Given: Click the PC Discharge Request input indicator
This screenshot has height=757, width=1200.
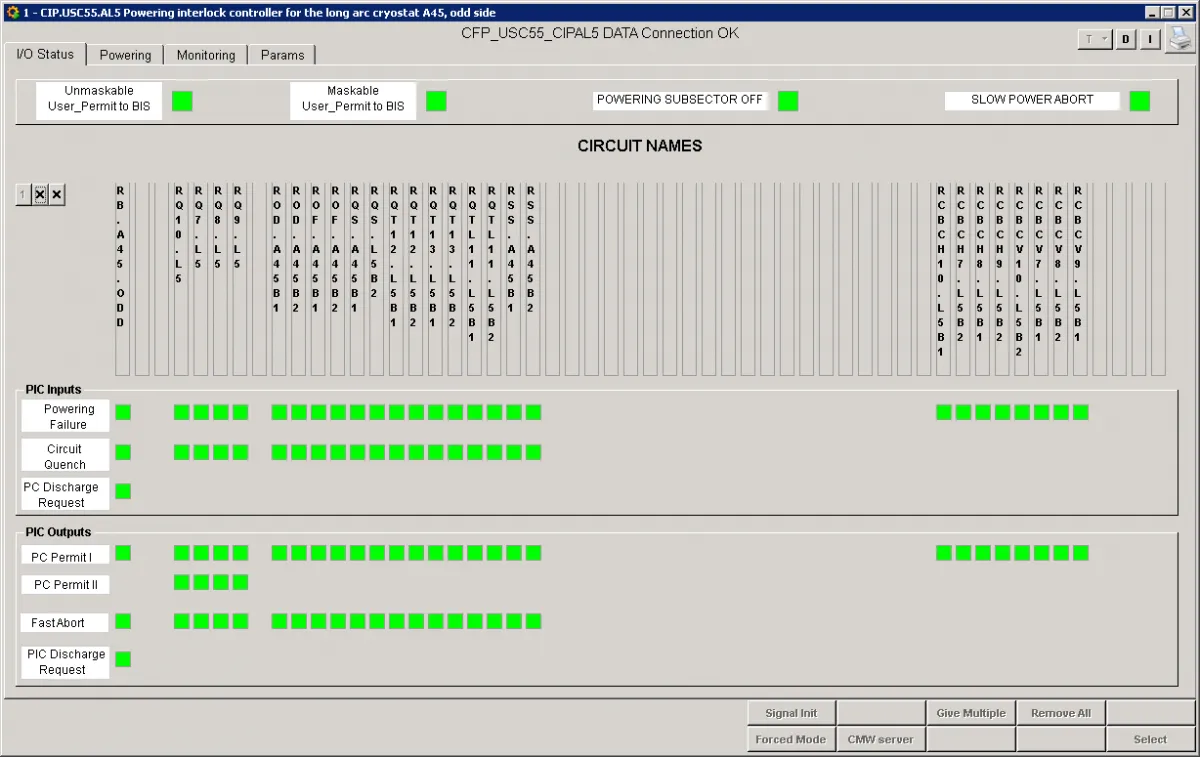Looking at the screenshot, I should tap(123, 491).
